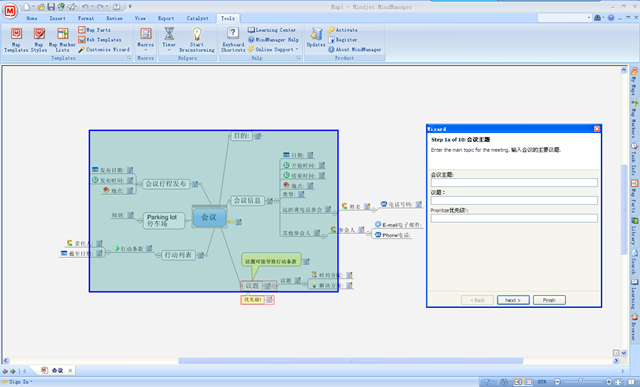640x387 pixels.
Task: Click the Activate key icon
Action: coord(331,30)
